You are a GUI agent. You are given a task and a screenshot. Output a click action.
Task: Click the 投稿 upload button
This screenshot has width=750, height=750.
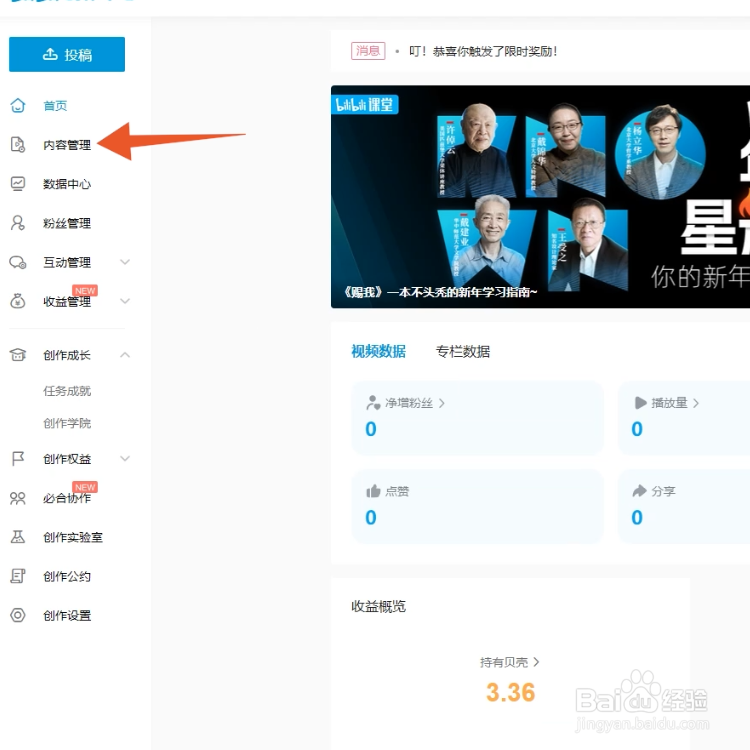(67, 55)
